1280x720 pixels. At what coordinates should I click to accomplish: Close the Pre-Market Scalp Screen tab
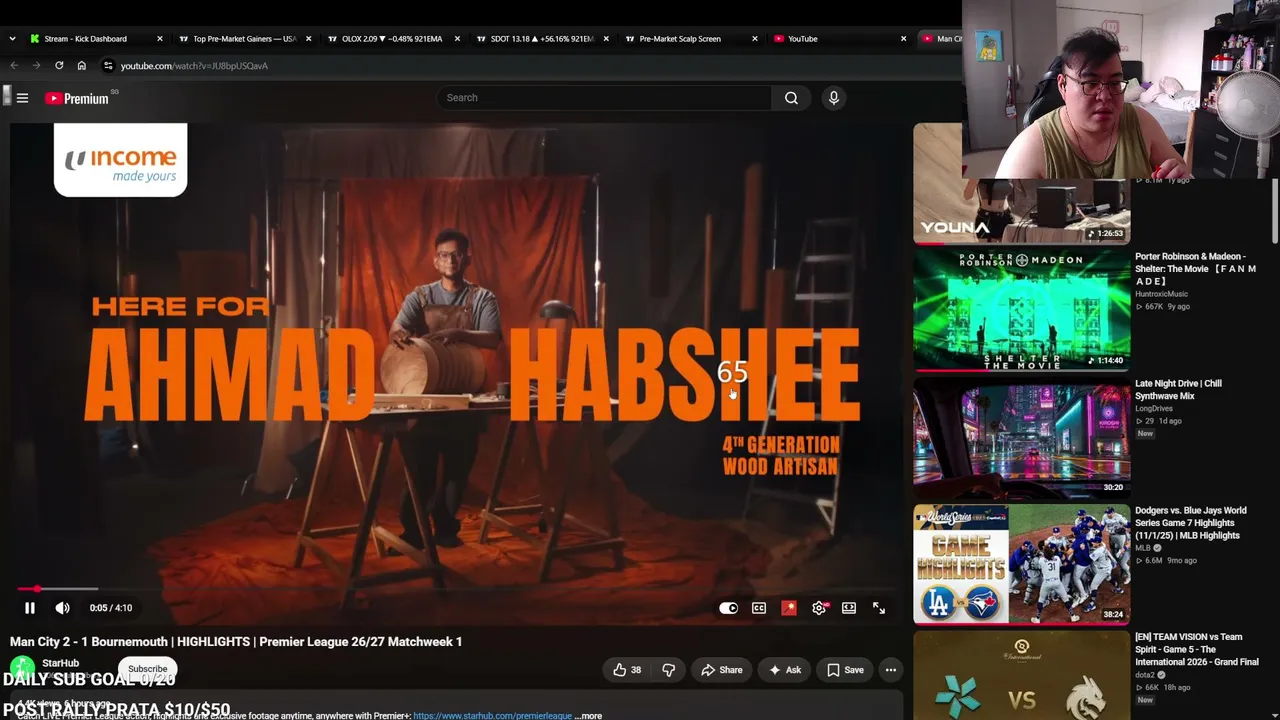tap(755, 39)
